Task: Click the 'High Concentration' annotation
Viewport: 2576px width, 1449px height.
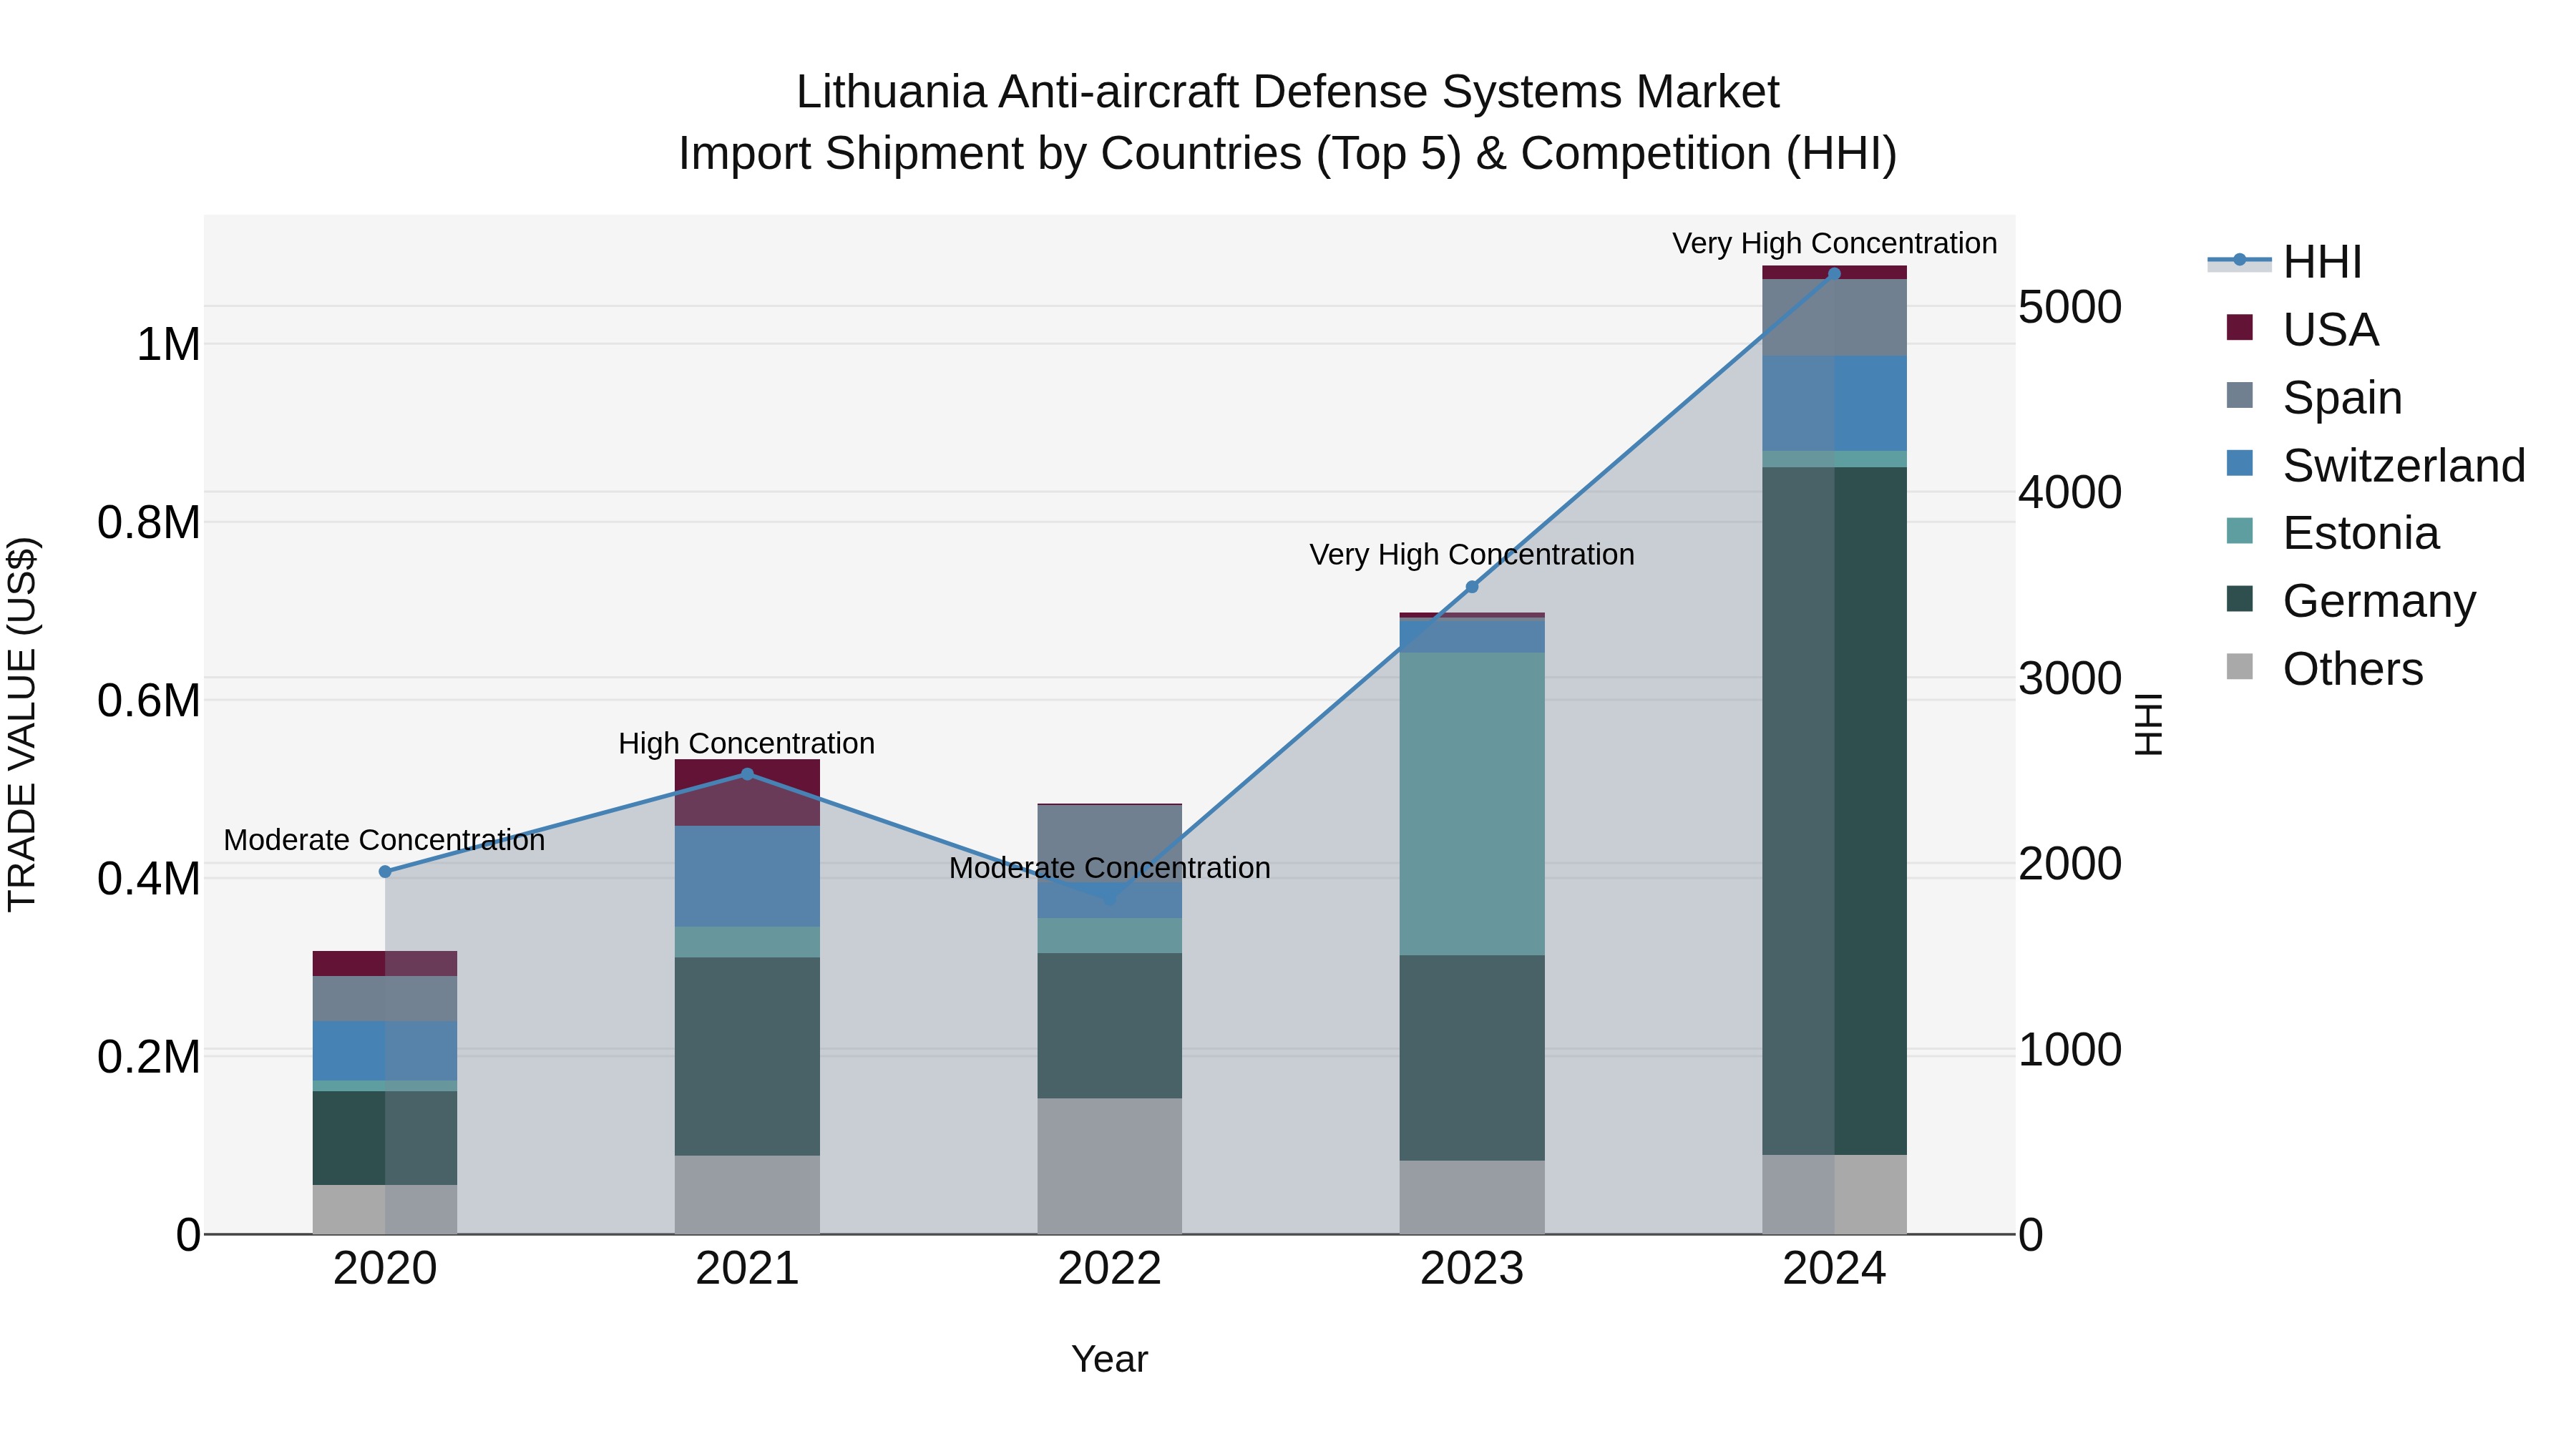Action: coord(747,744)
